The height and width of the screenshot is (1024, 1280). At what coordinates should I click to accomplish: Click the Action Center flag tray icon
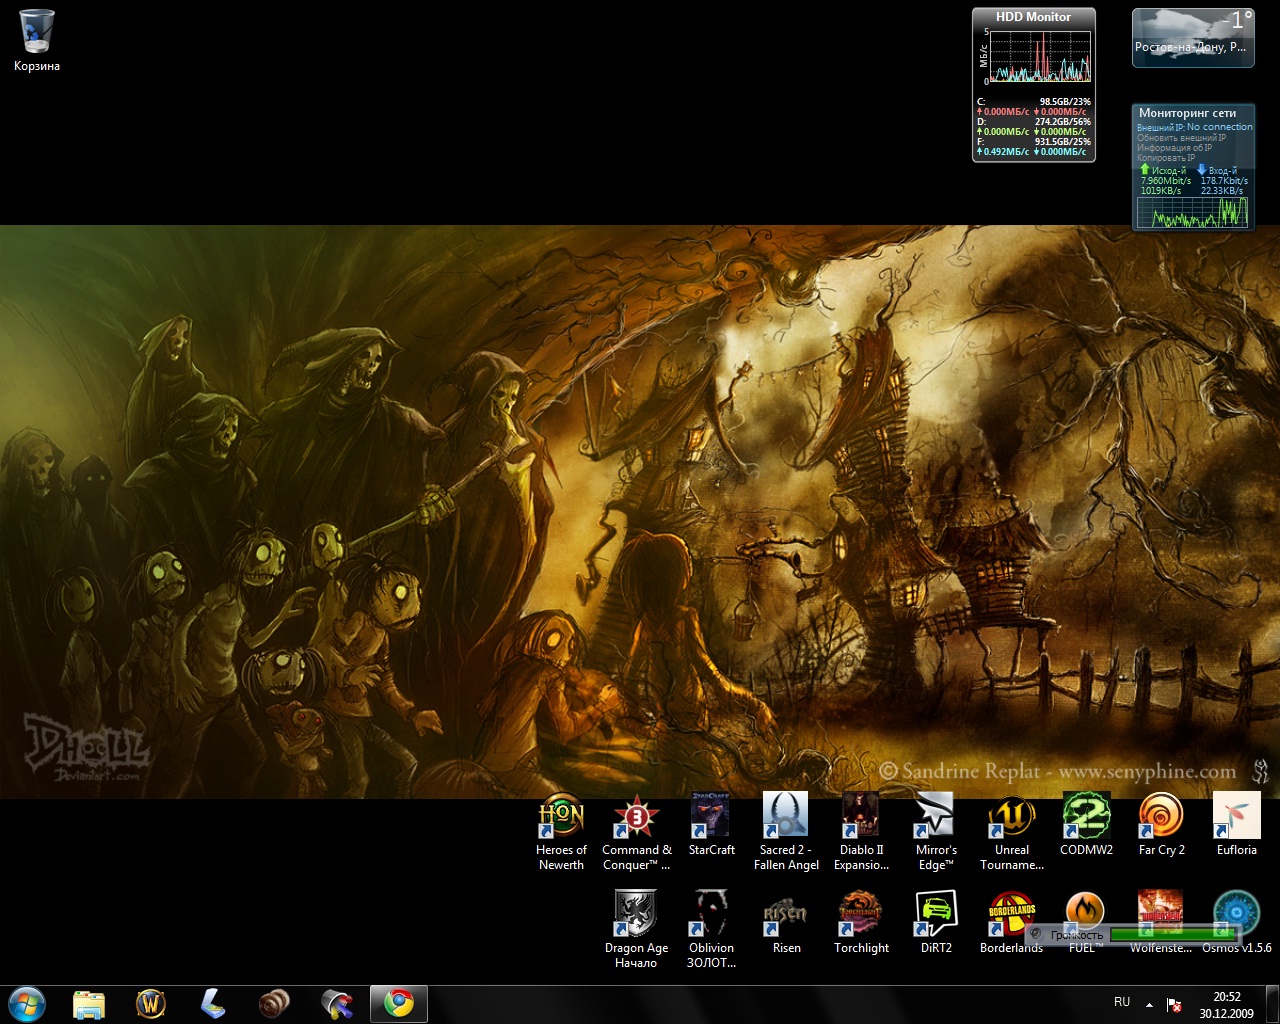pyautogui.click(x=1175, y=1005)
